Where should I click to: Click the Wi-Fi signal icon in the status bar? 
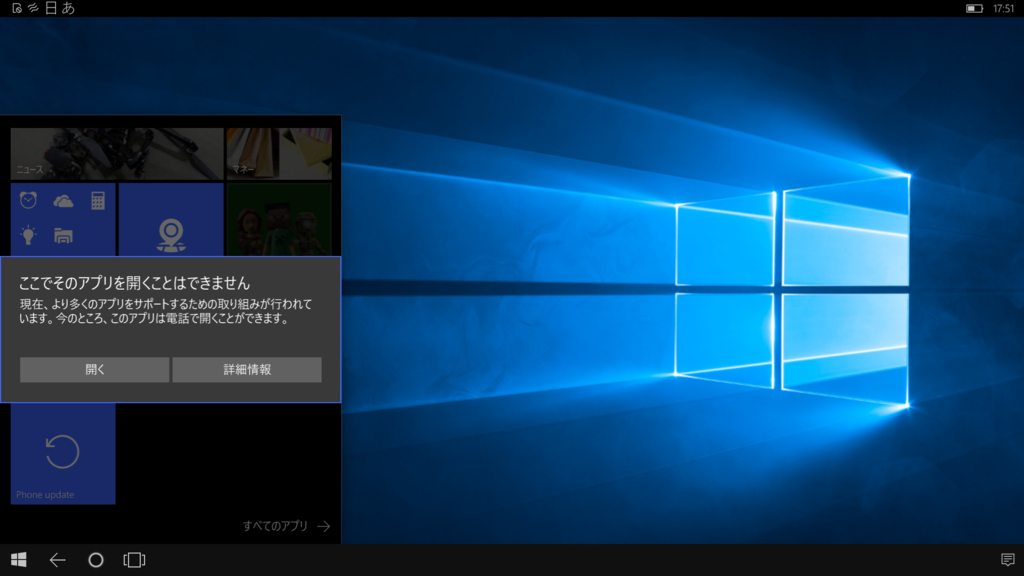point(33,8)
